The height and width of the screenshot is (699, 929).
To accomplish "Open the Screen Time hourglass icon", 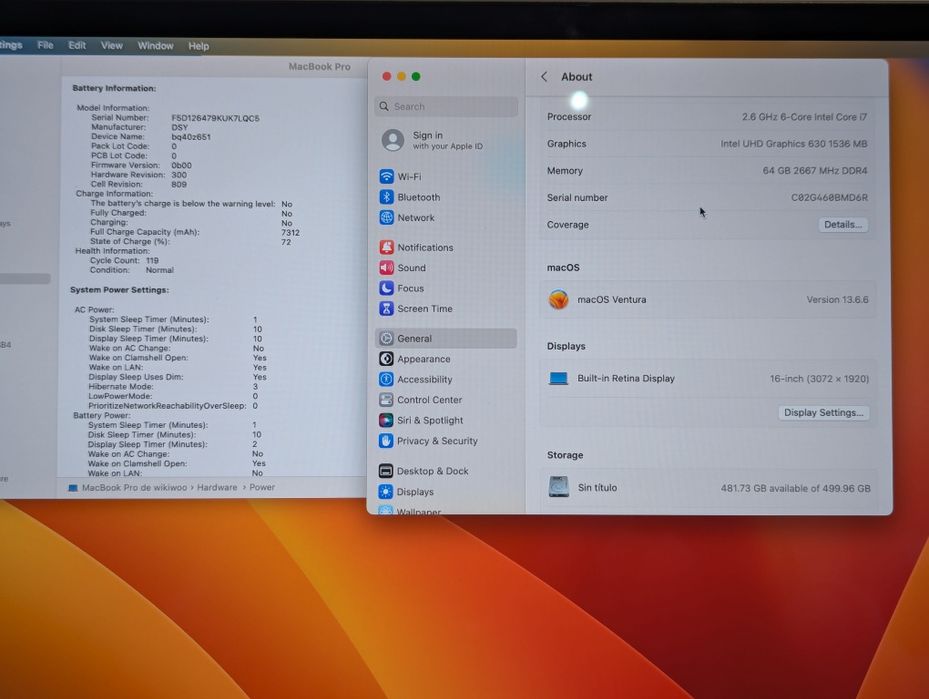I will point(386,309).
